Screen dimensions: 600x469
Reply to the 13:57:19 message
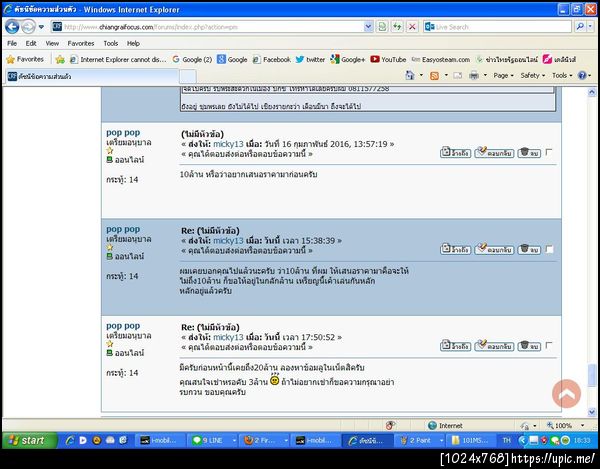coord(494,152)
